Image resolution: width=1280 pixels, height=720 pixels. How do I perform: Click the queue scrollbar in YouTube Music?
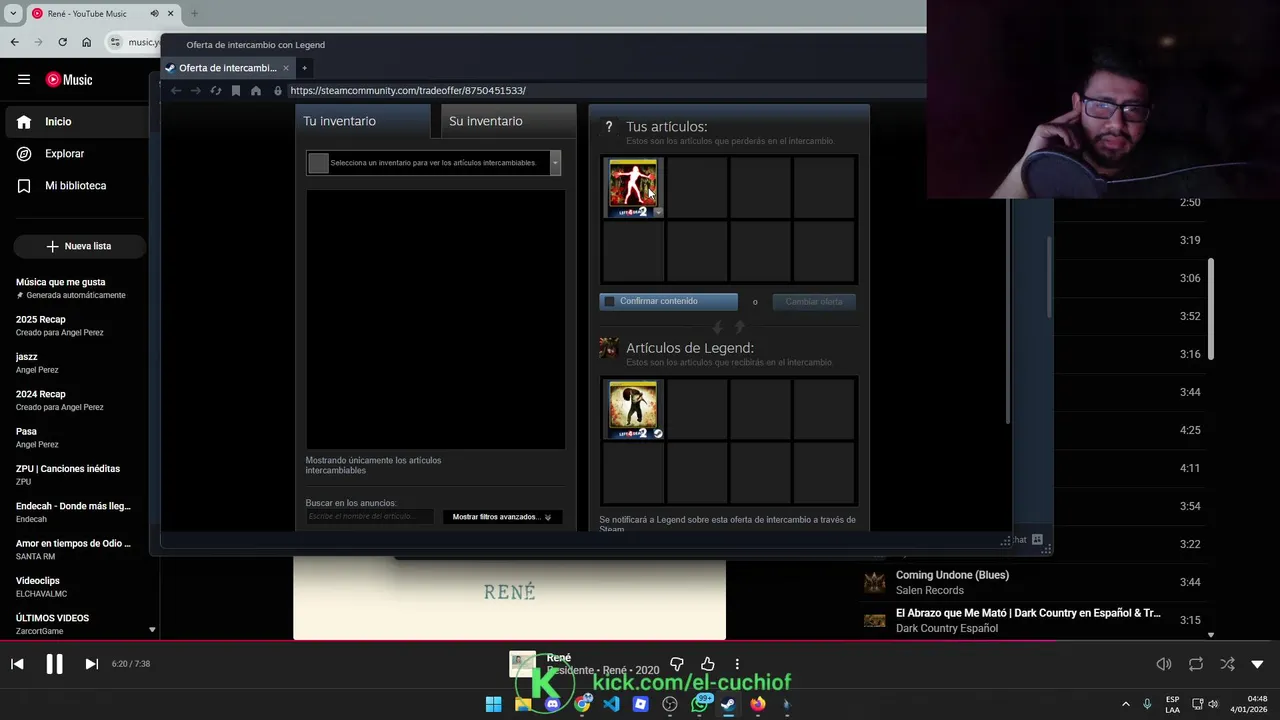point(1211,310)
